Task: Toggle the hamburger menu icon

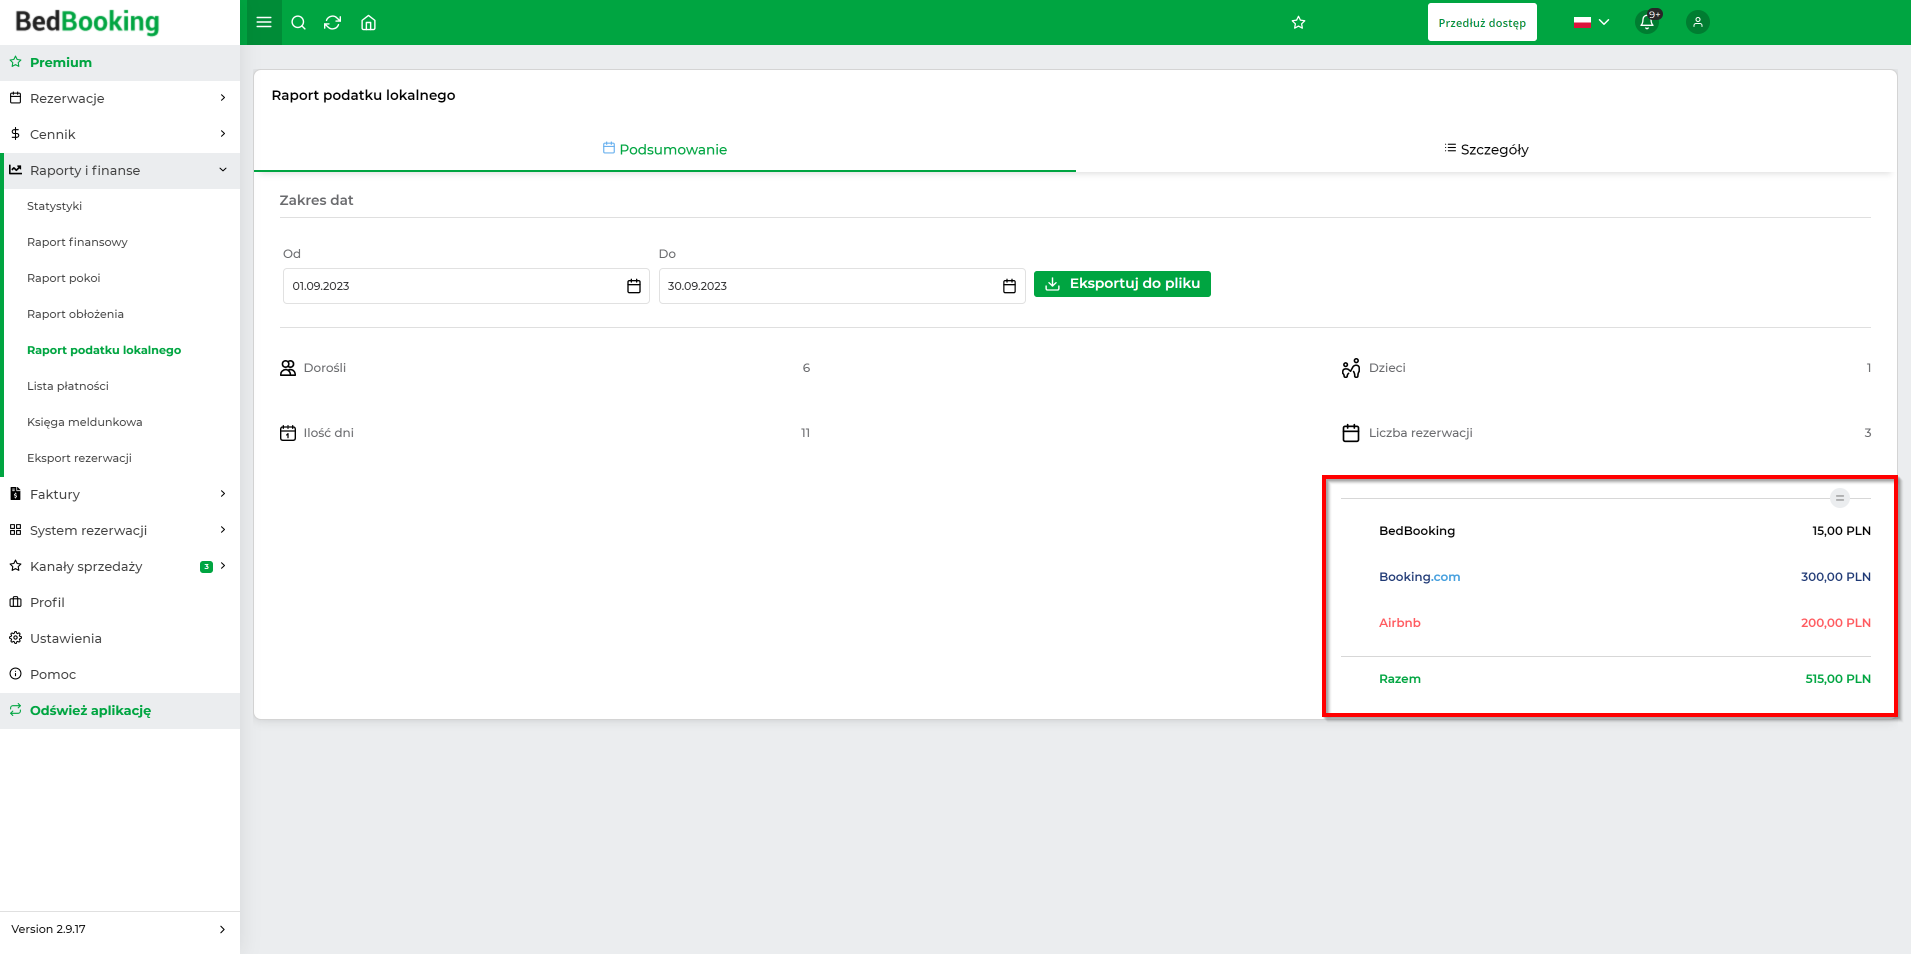Action: tap(264, 22)
